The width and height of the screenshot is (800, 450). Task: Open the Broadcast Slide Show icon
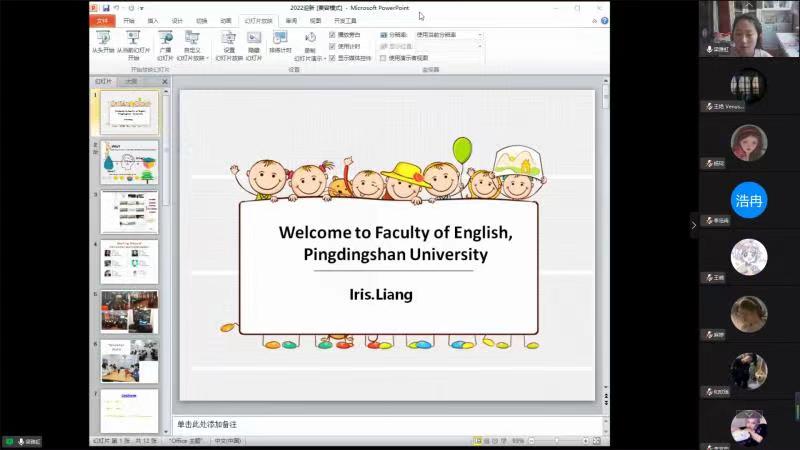coord(165,42)
